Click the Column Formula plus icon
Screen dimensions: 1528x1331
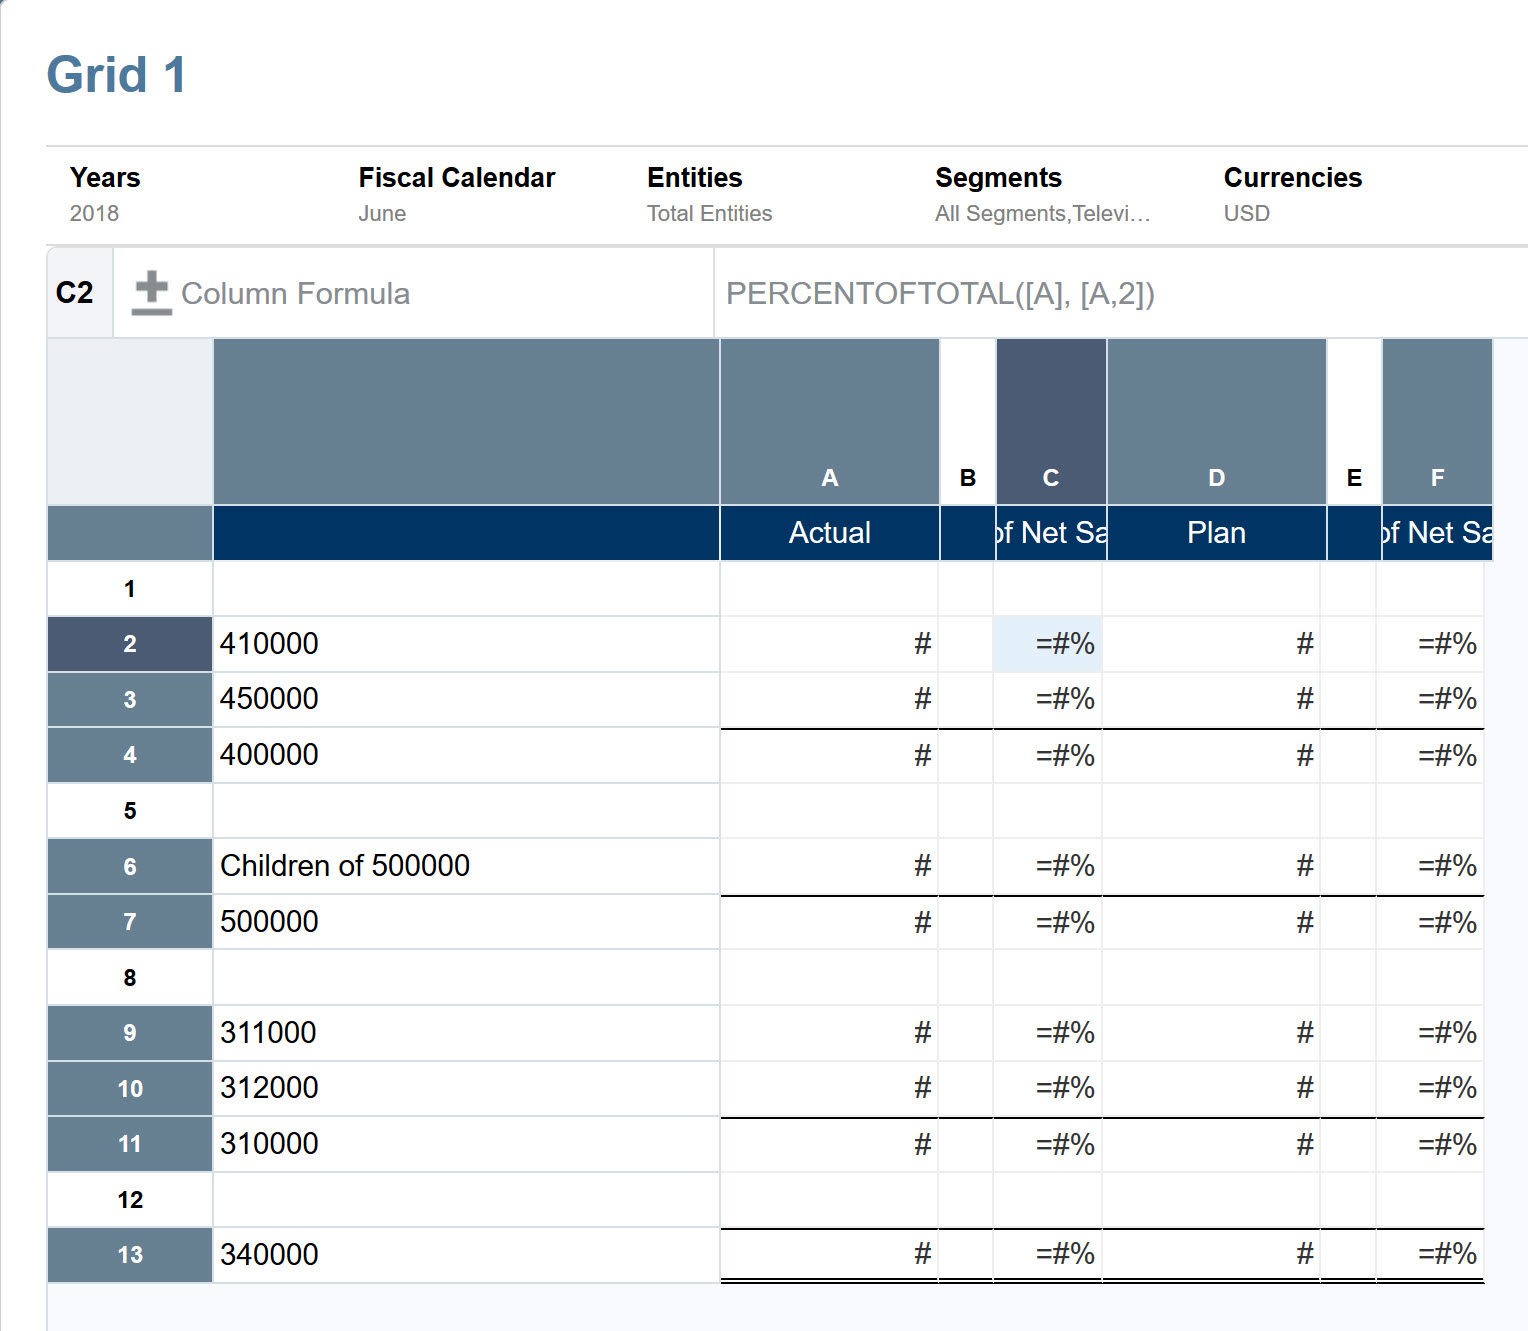coord(150,293)
